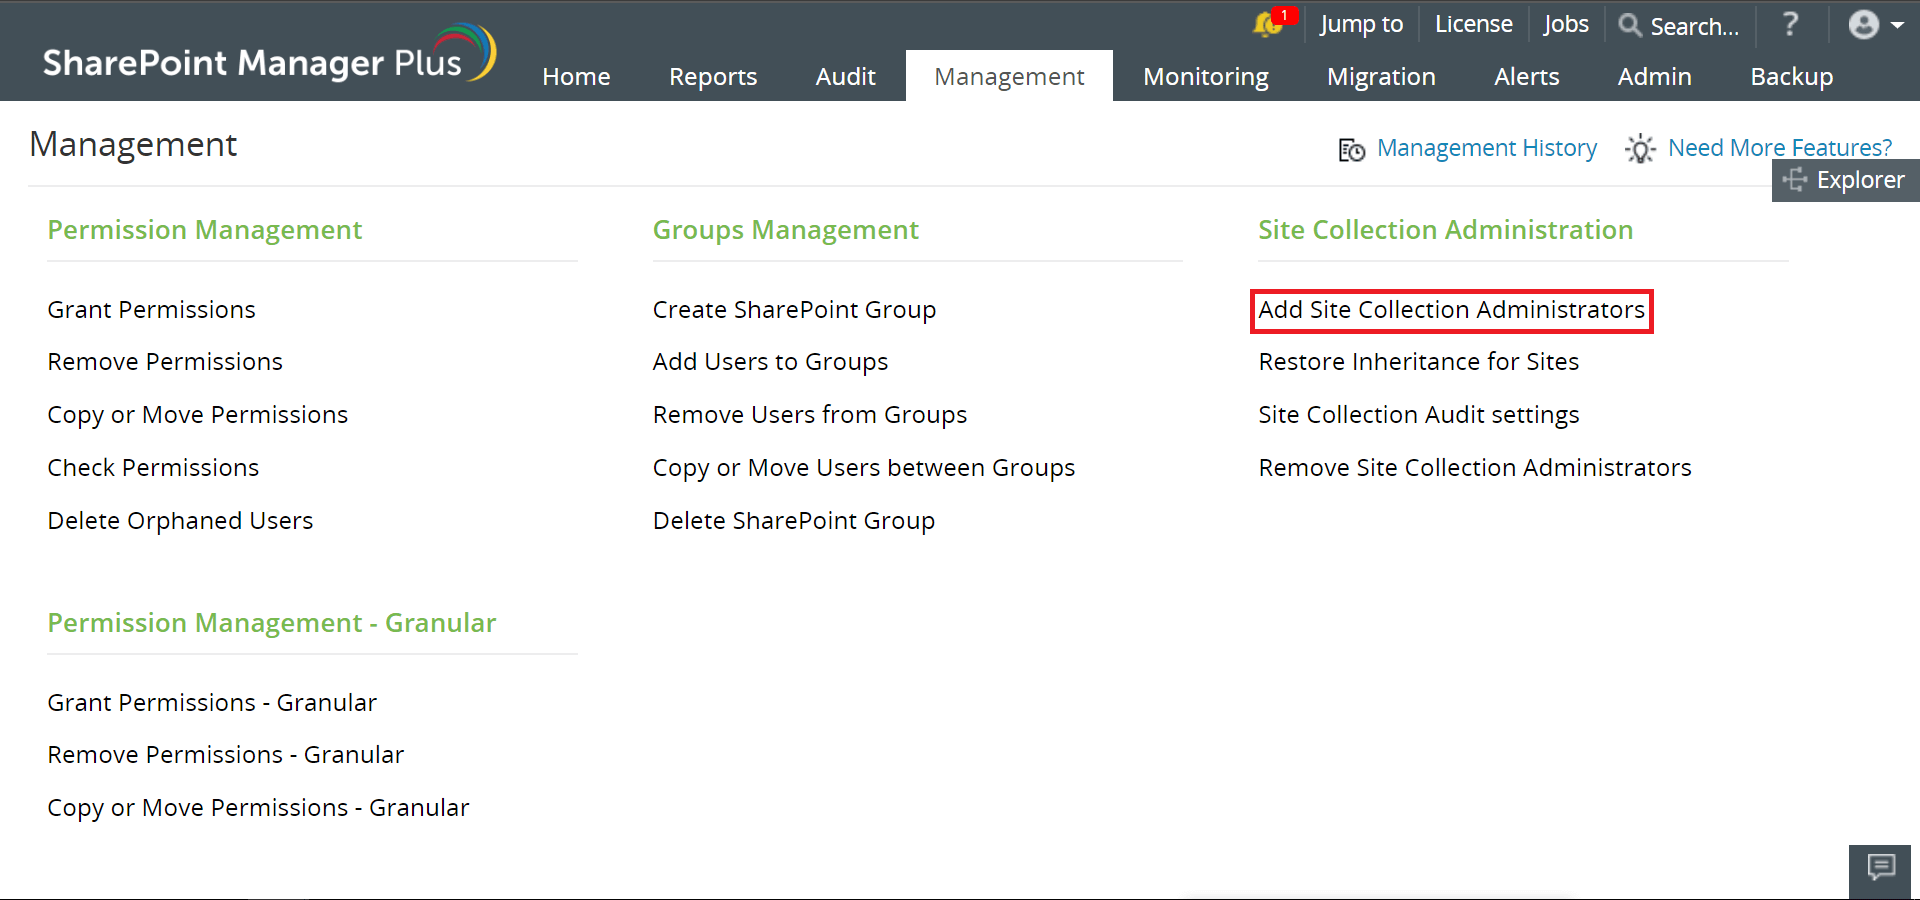
Task: Click Create SharePoint Group
Action: click(x=794, y=309)
